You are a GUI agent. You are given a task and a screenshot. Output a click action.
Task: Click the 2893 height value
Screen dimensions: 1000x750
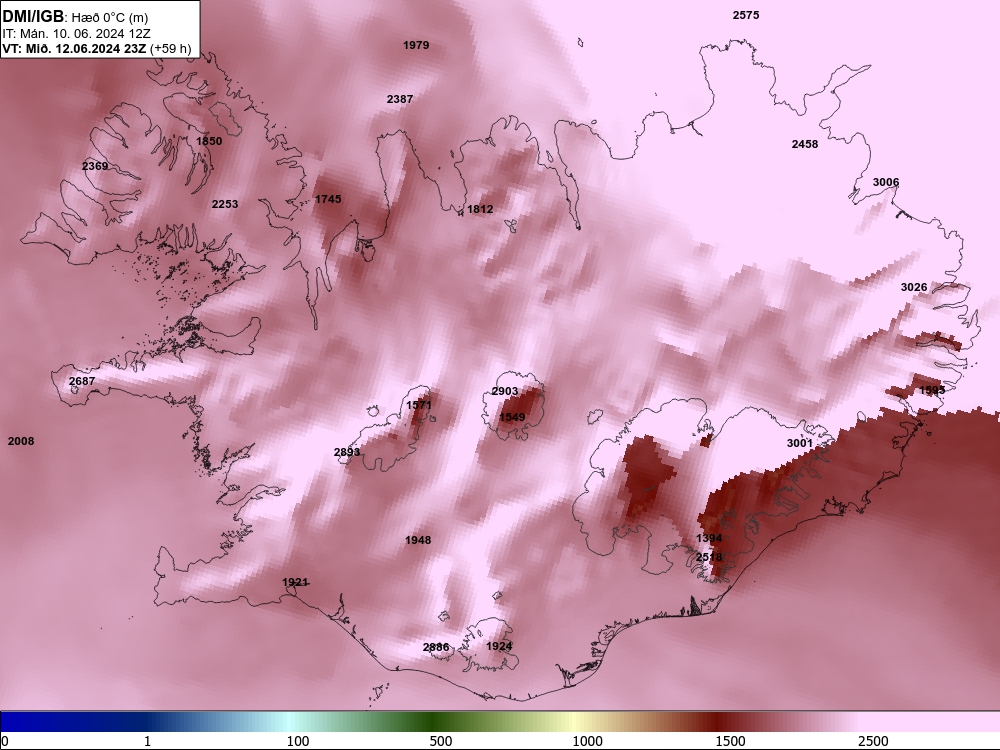coord(347,452)
